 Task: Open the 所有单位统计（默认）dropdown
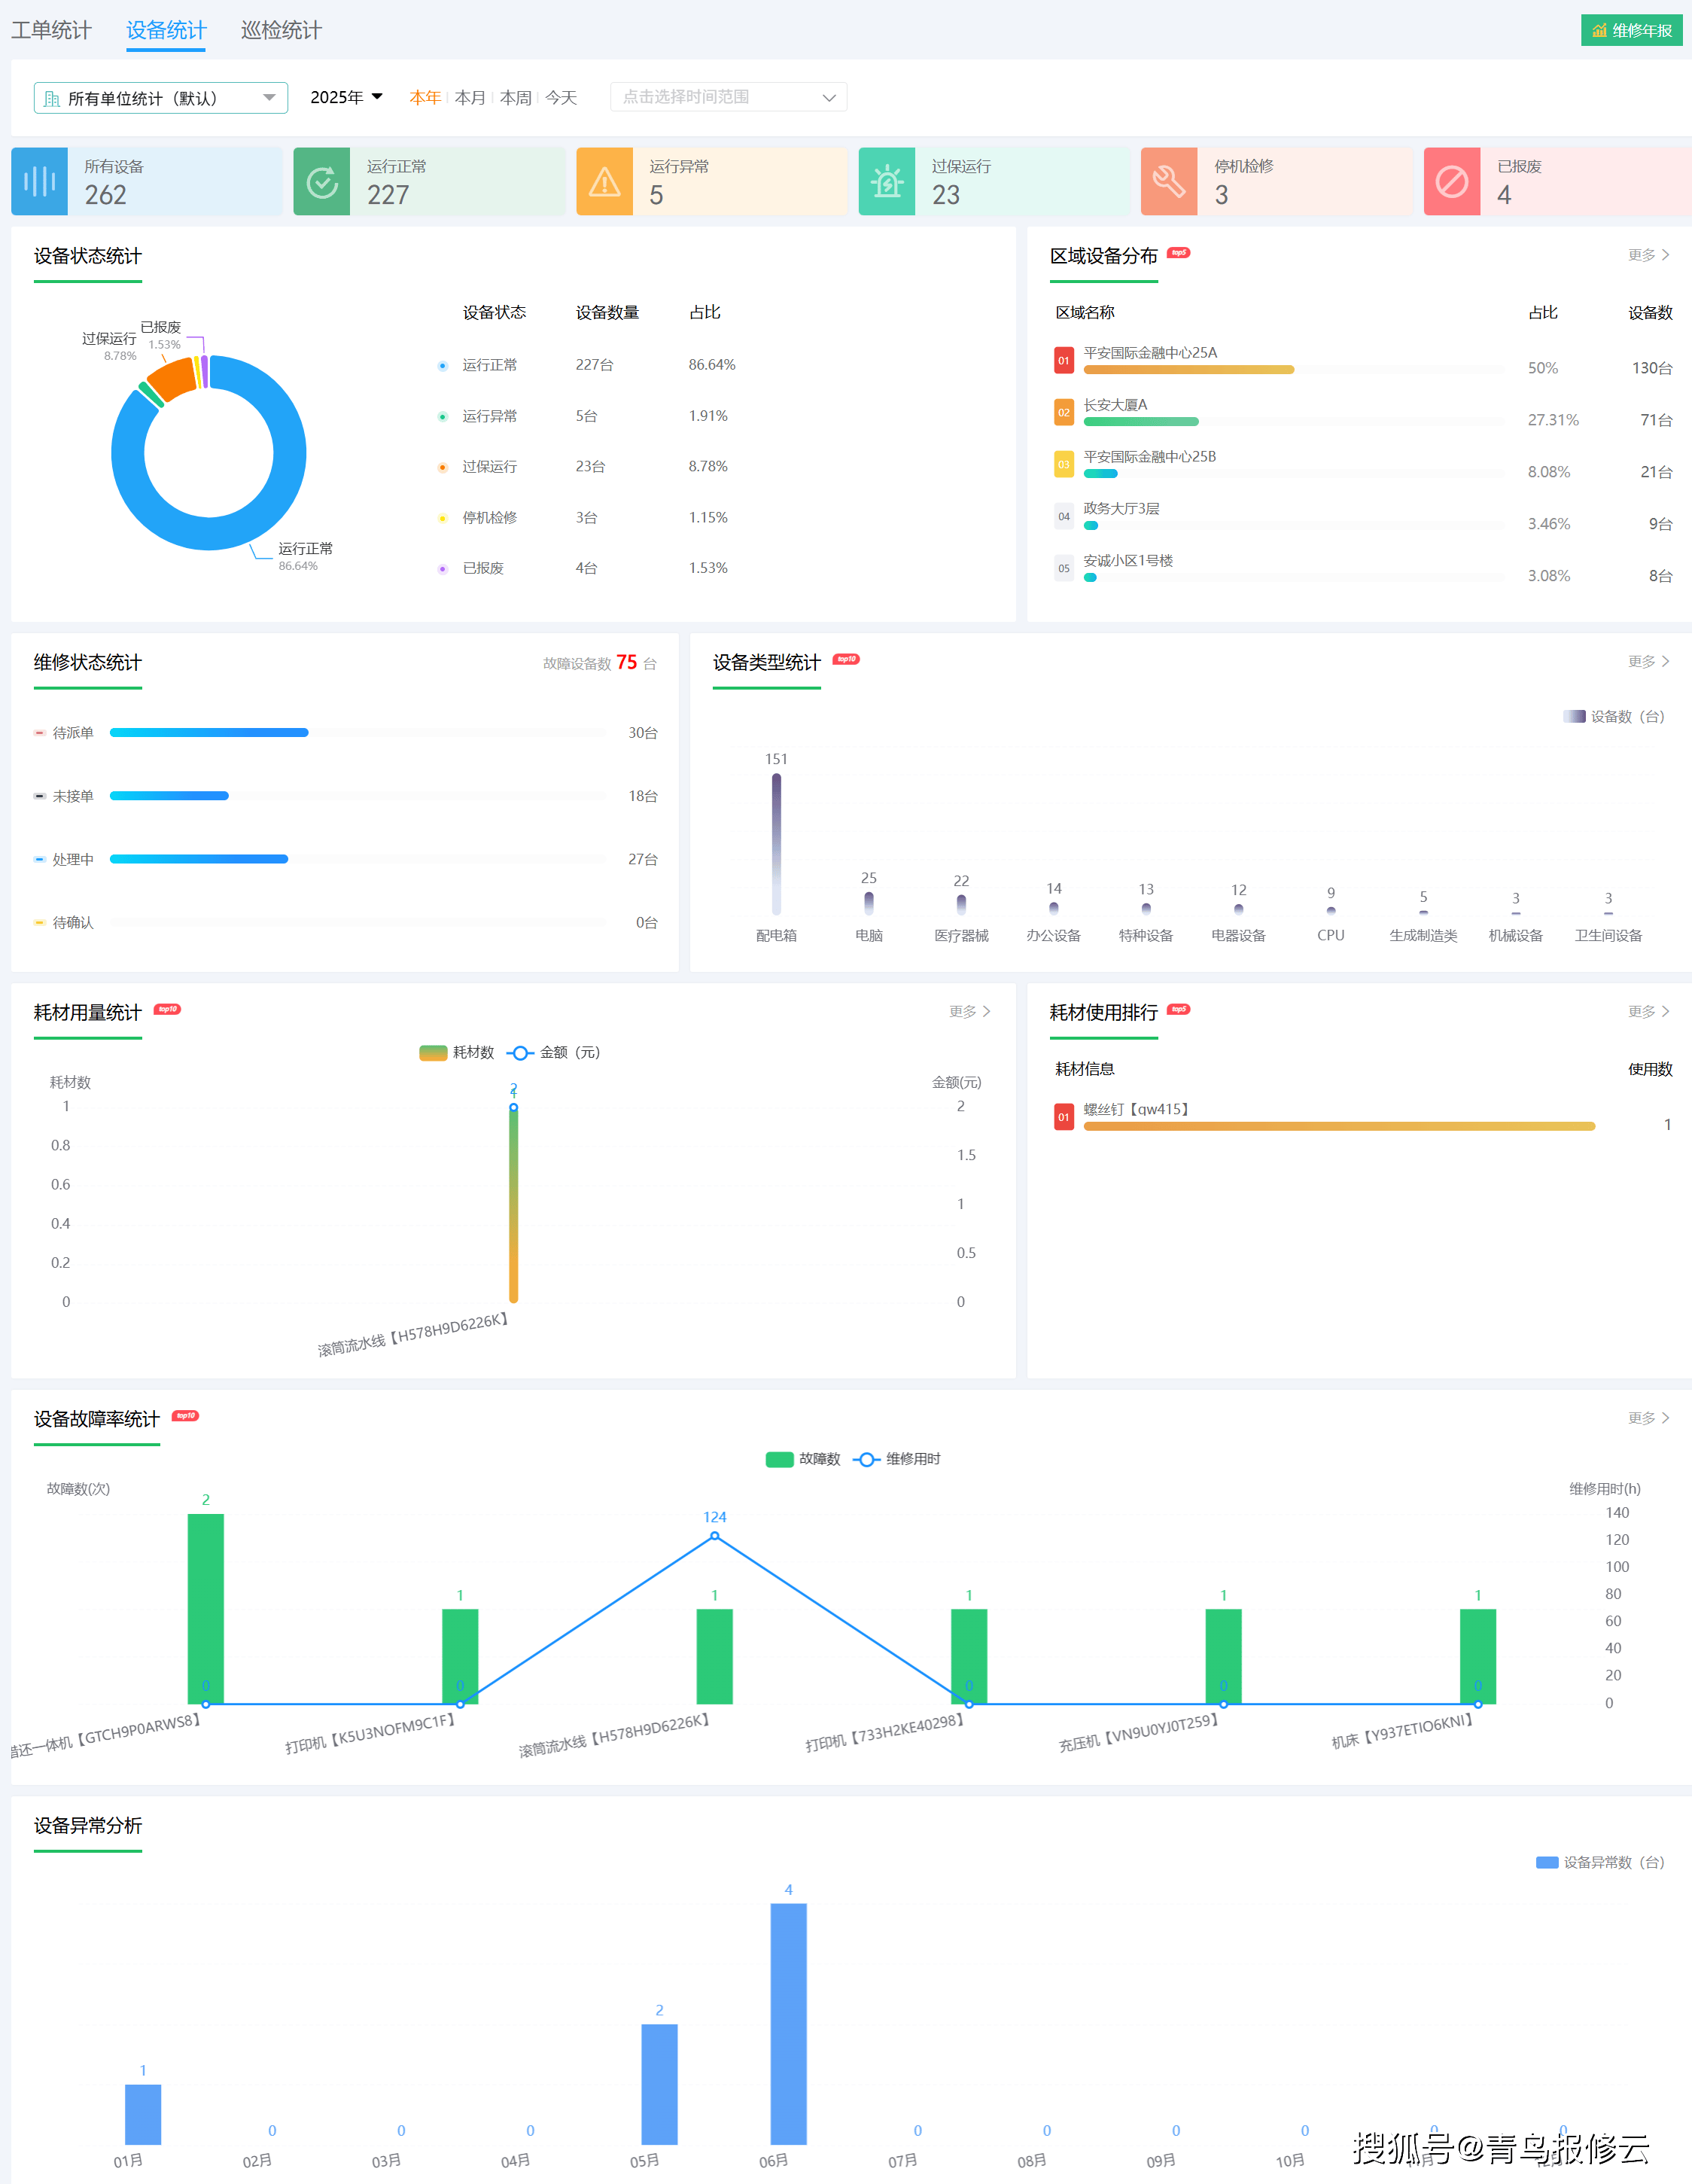point(160,98)
